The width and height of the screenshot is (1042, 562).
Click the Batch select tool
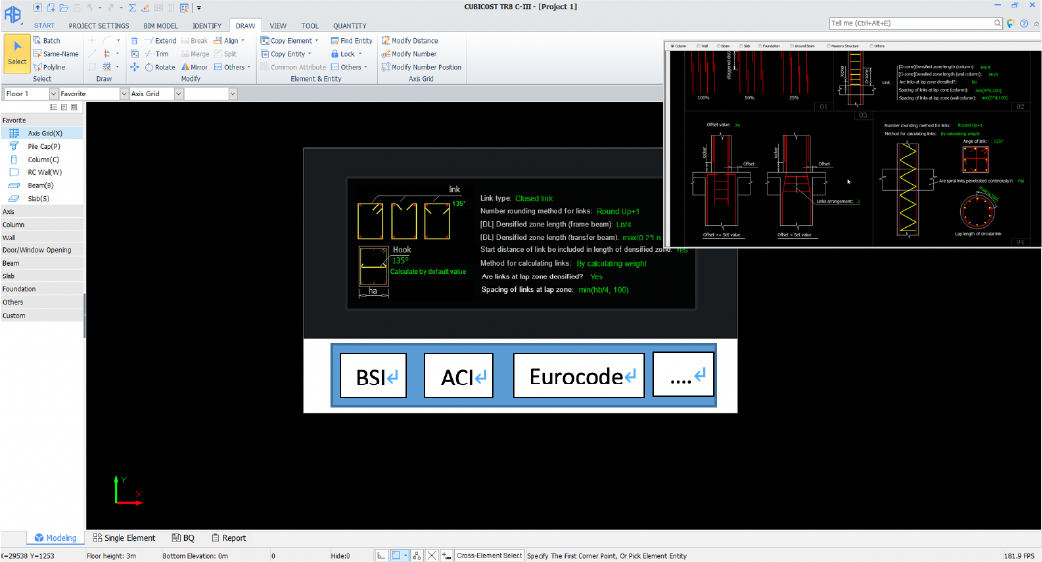coord(46,41)
